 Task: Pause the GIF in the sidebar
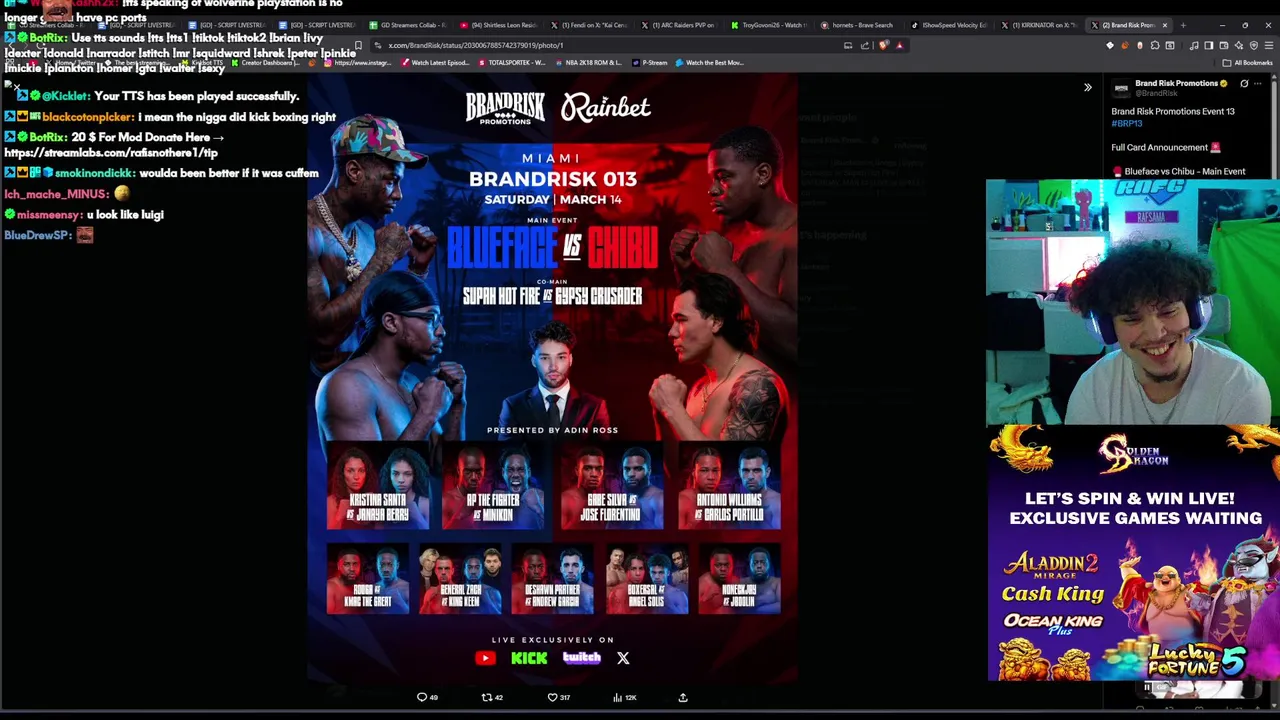click(1147, 687)
